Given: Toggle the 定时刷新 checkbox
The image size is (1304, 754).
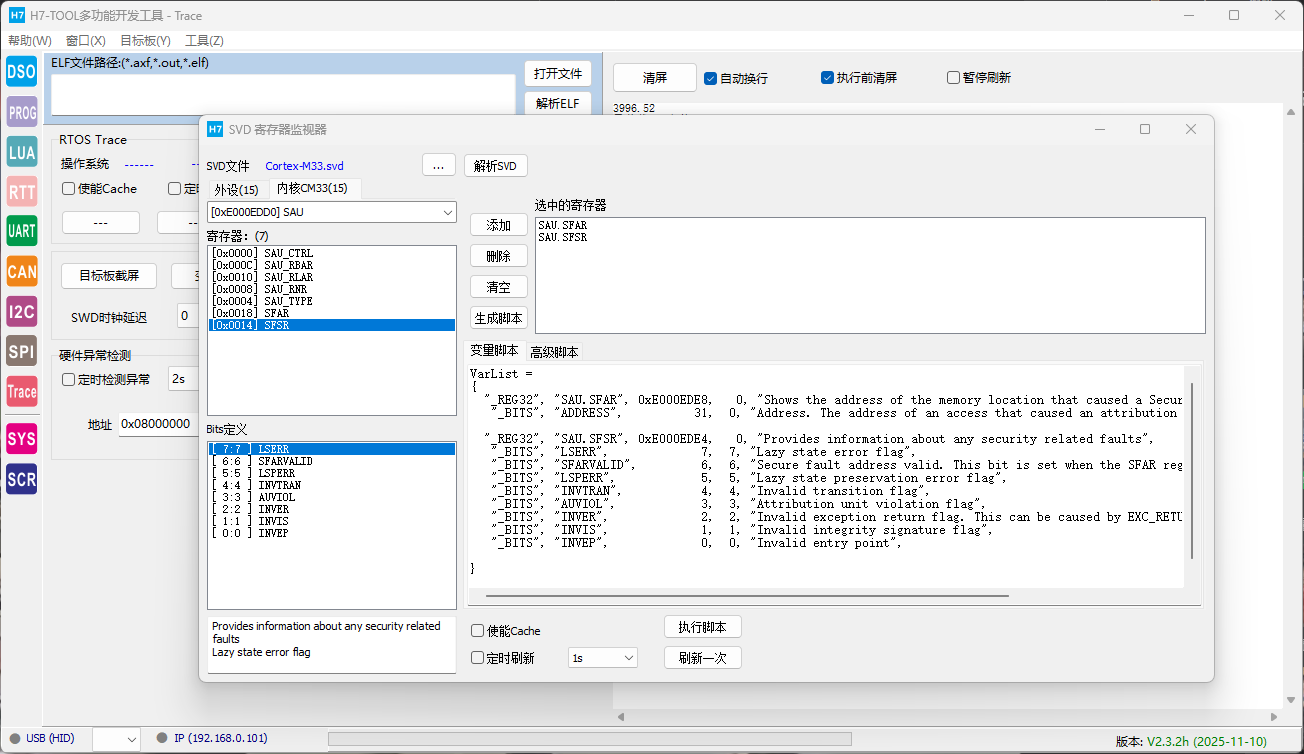Looking at the screenshot, I should (478, 658).
